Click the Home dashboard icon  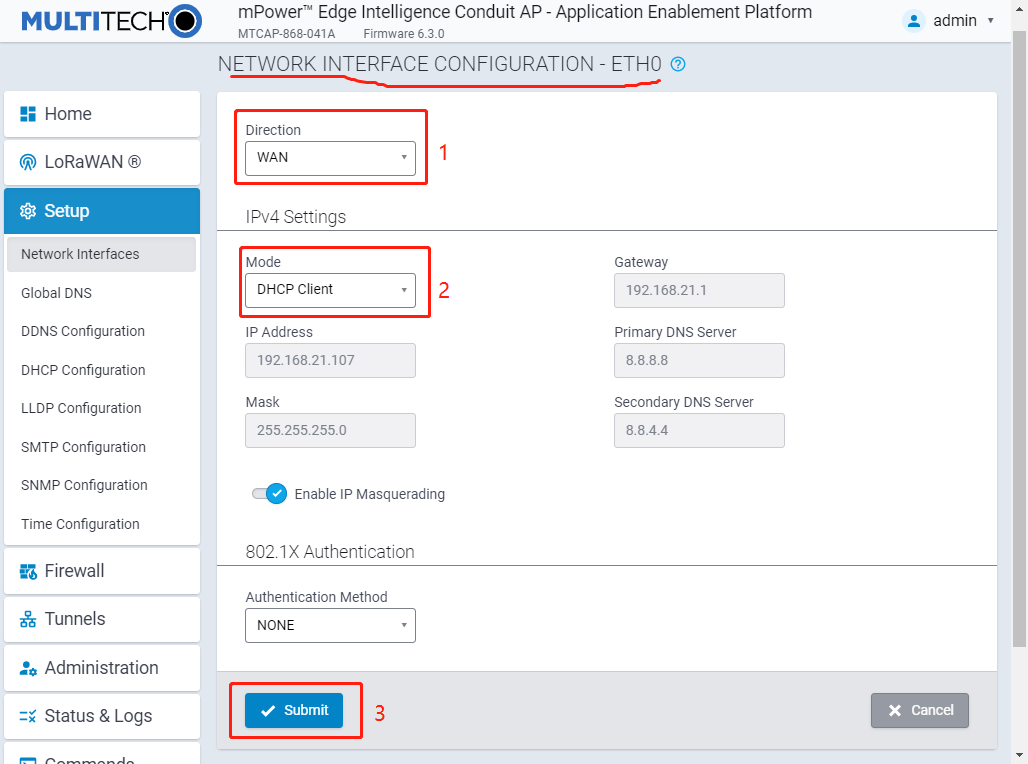click(x=28, y=114)
